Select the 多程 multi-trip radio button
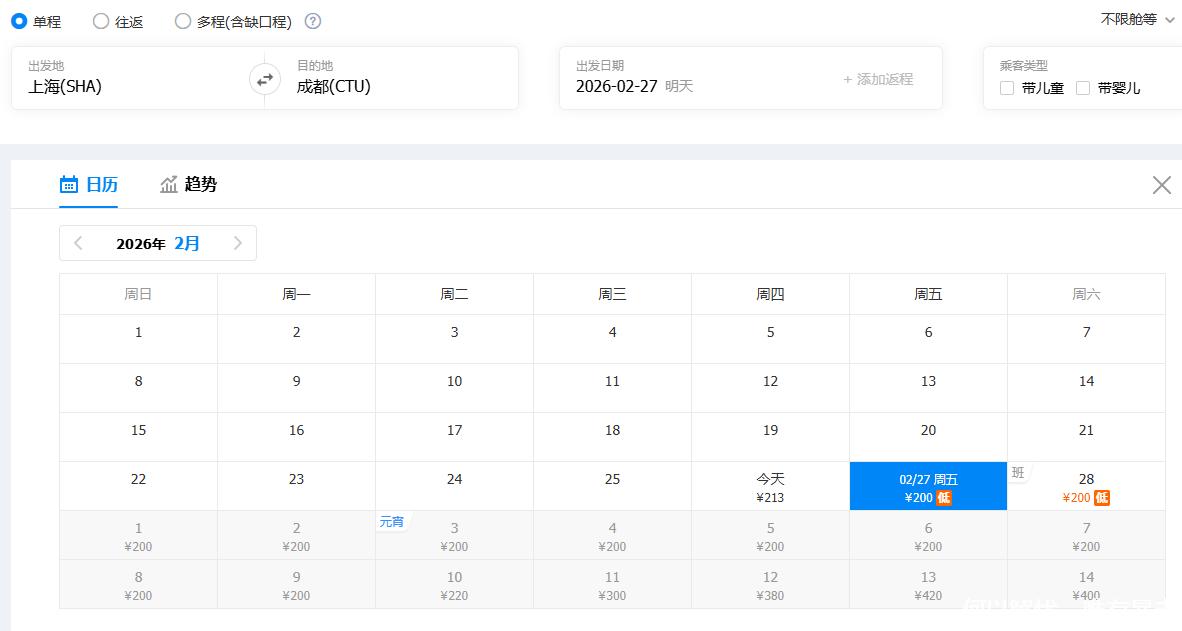This screenshot has height=631, width=1182. pyautogui.click(x=183, y=21)
